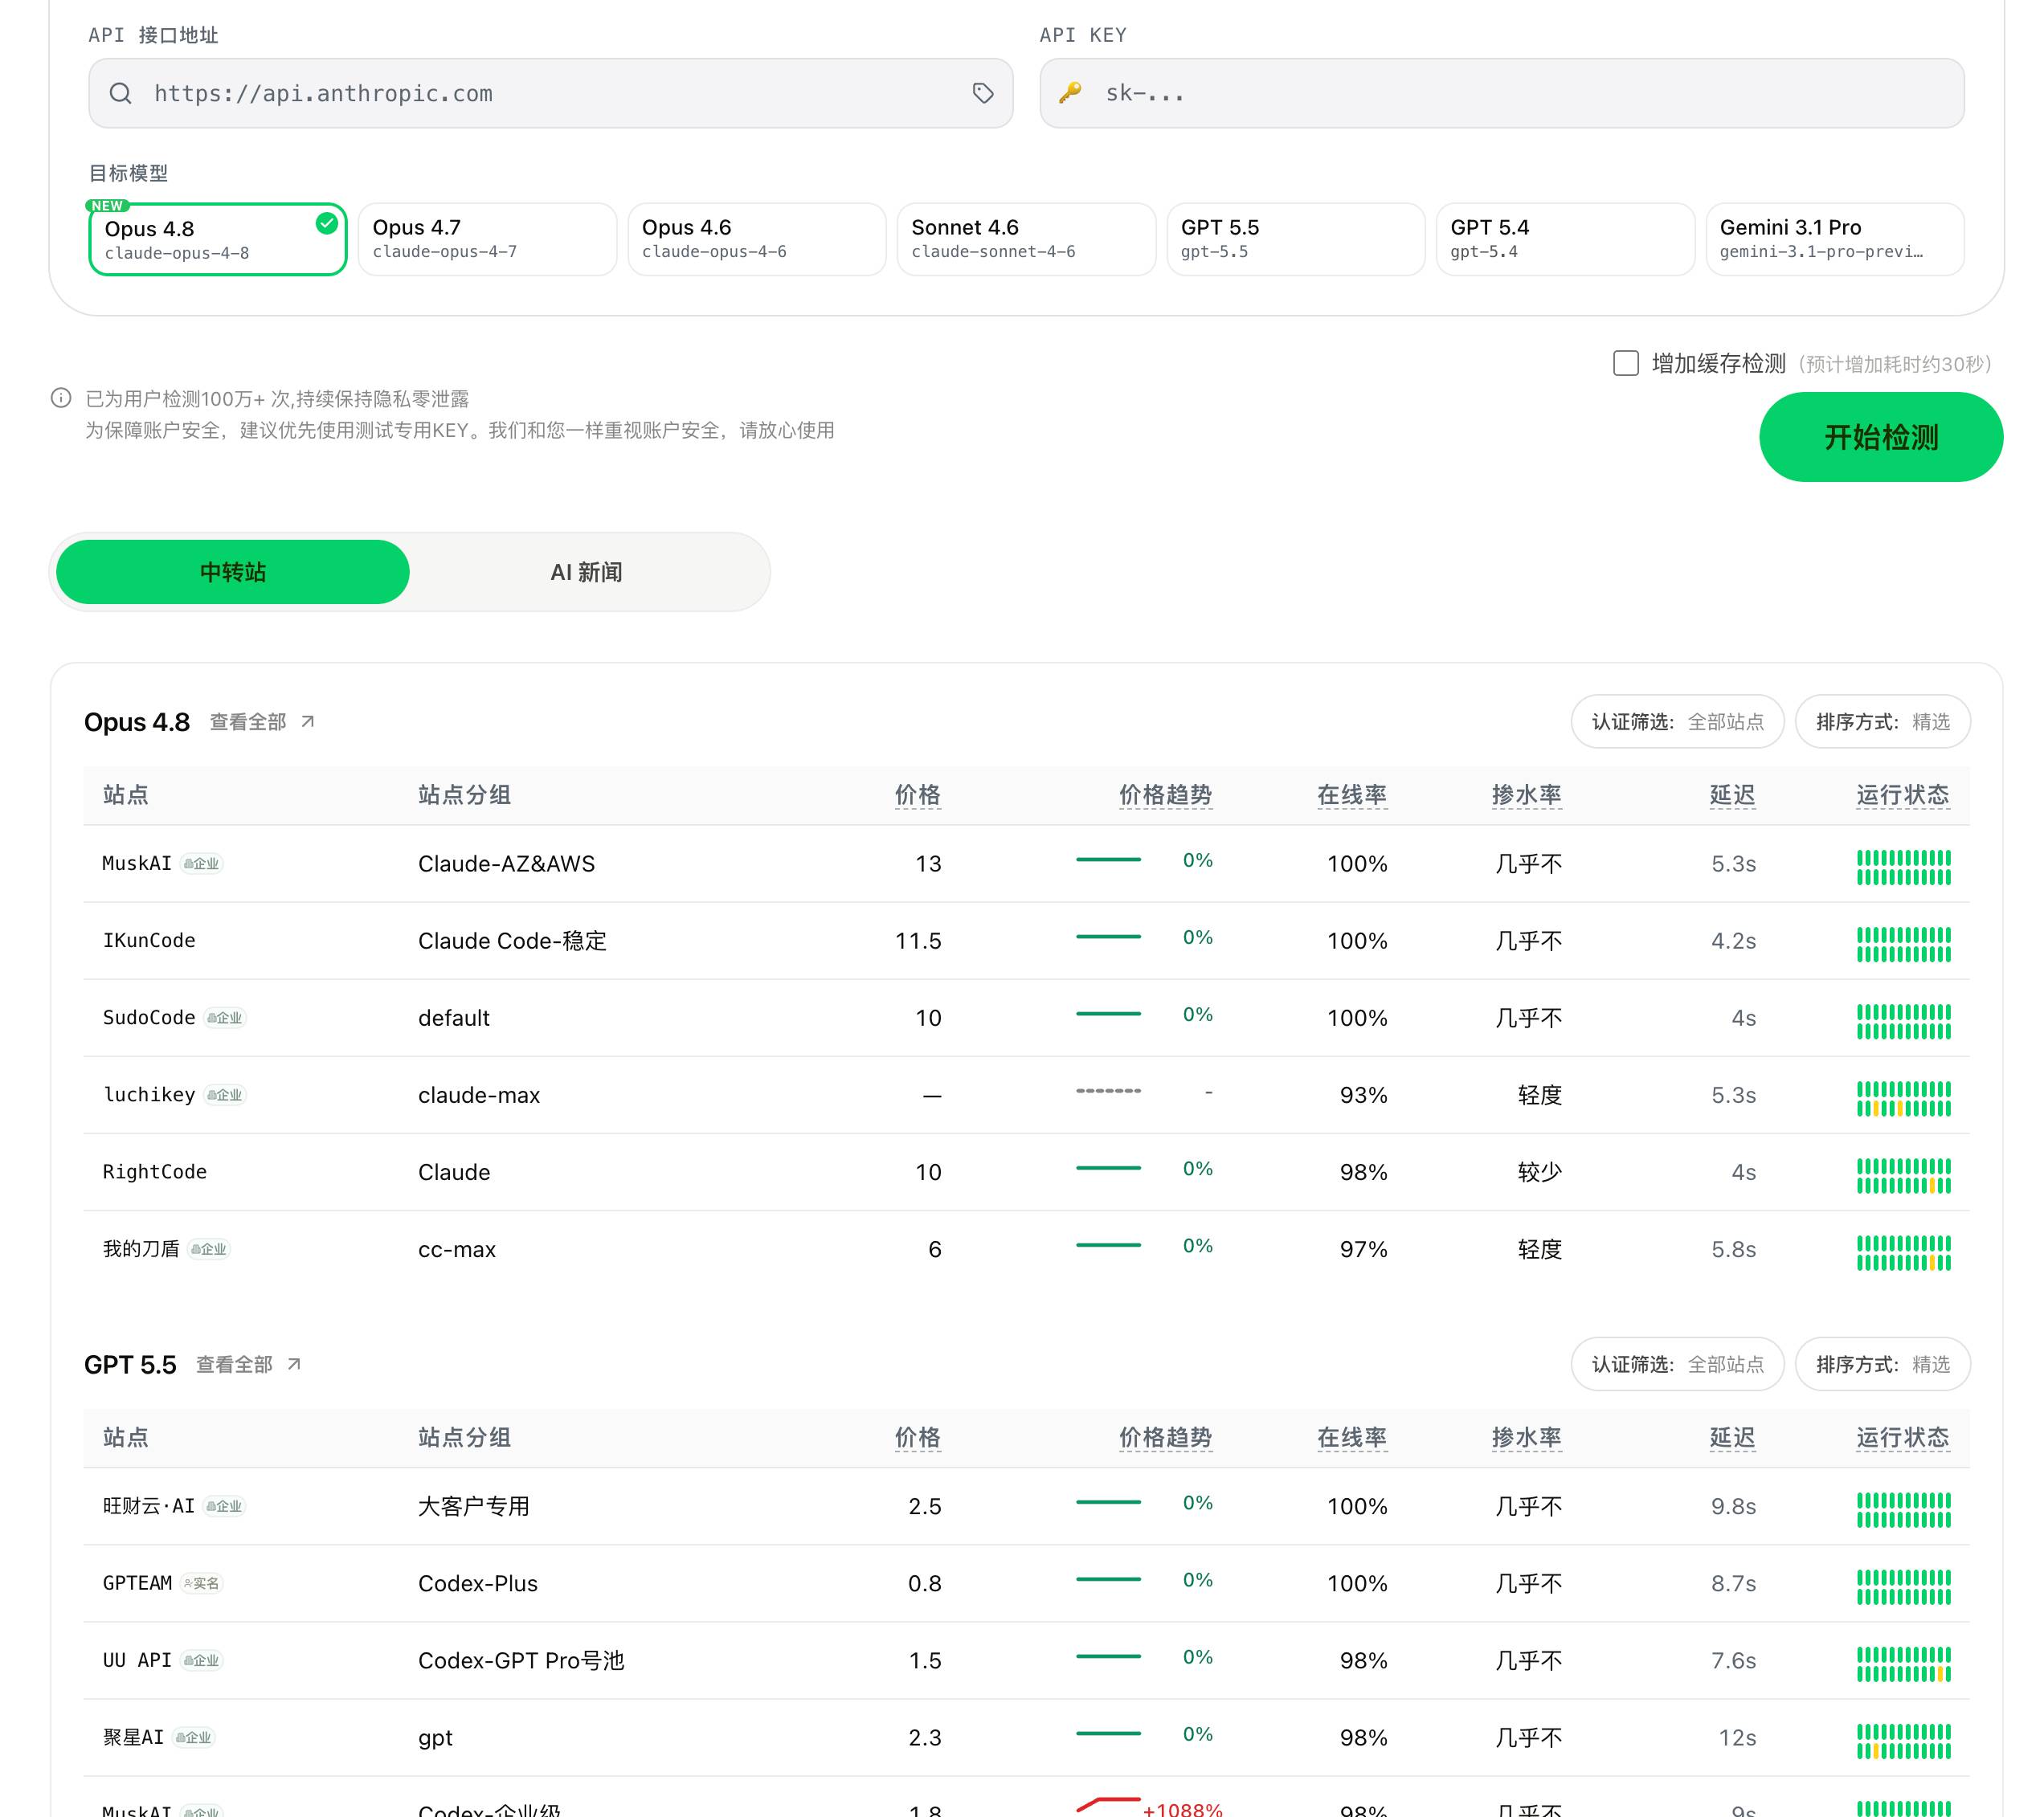Click the 企业 badge next to MuskAI in Opus 4.8
2044x1817 pixels.
[202, 864]
